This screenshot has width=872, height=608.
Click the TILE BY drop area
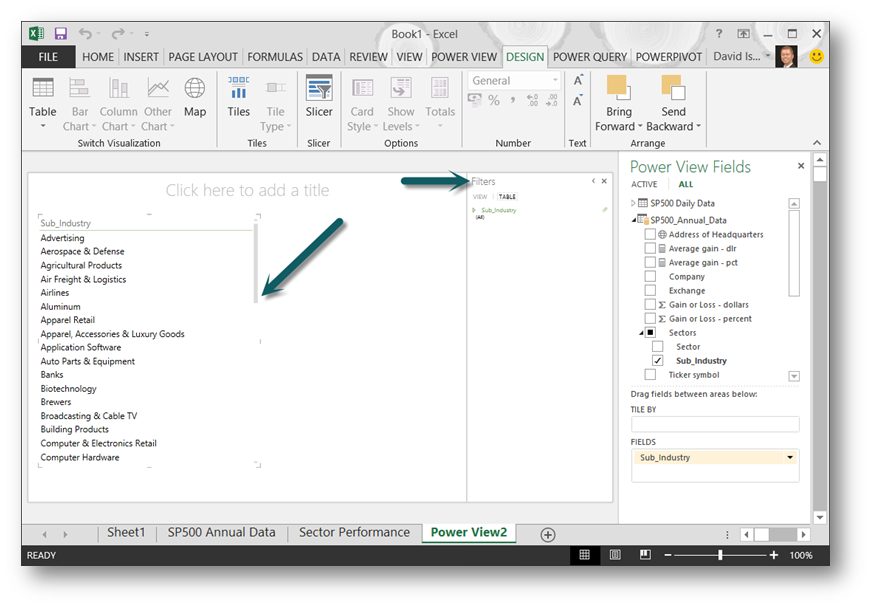coord(715,424)
